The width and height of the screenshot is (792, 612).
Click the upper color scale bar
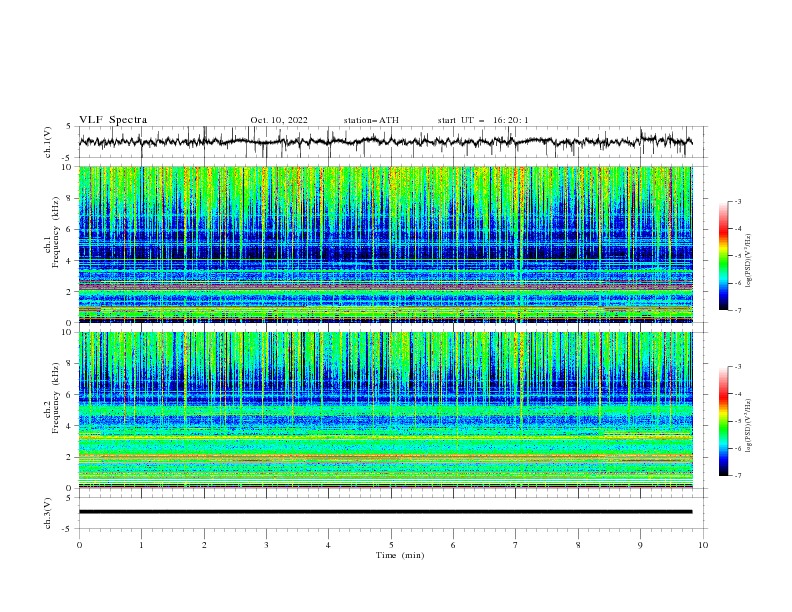(x=723, y=256)
